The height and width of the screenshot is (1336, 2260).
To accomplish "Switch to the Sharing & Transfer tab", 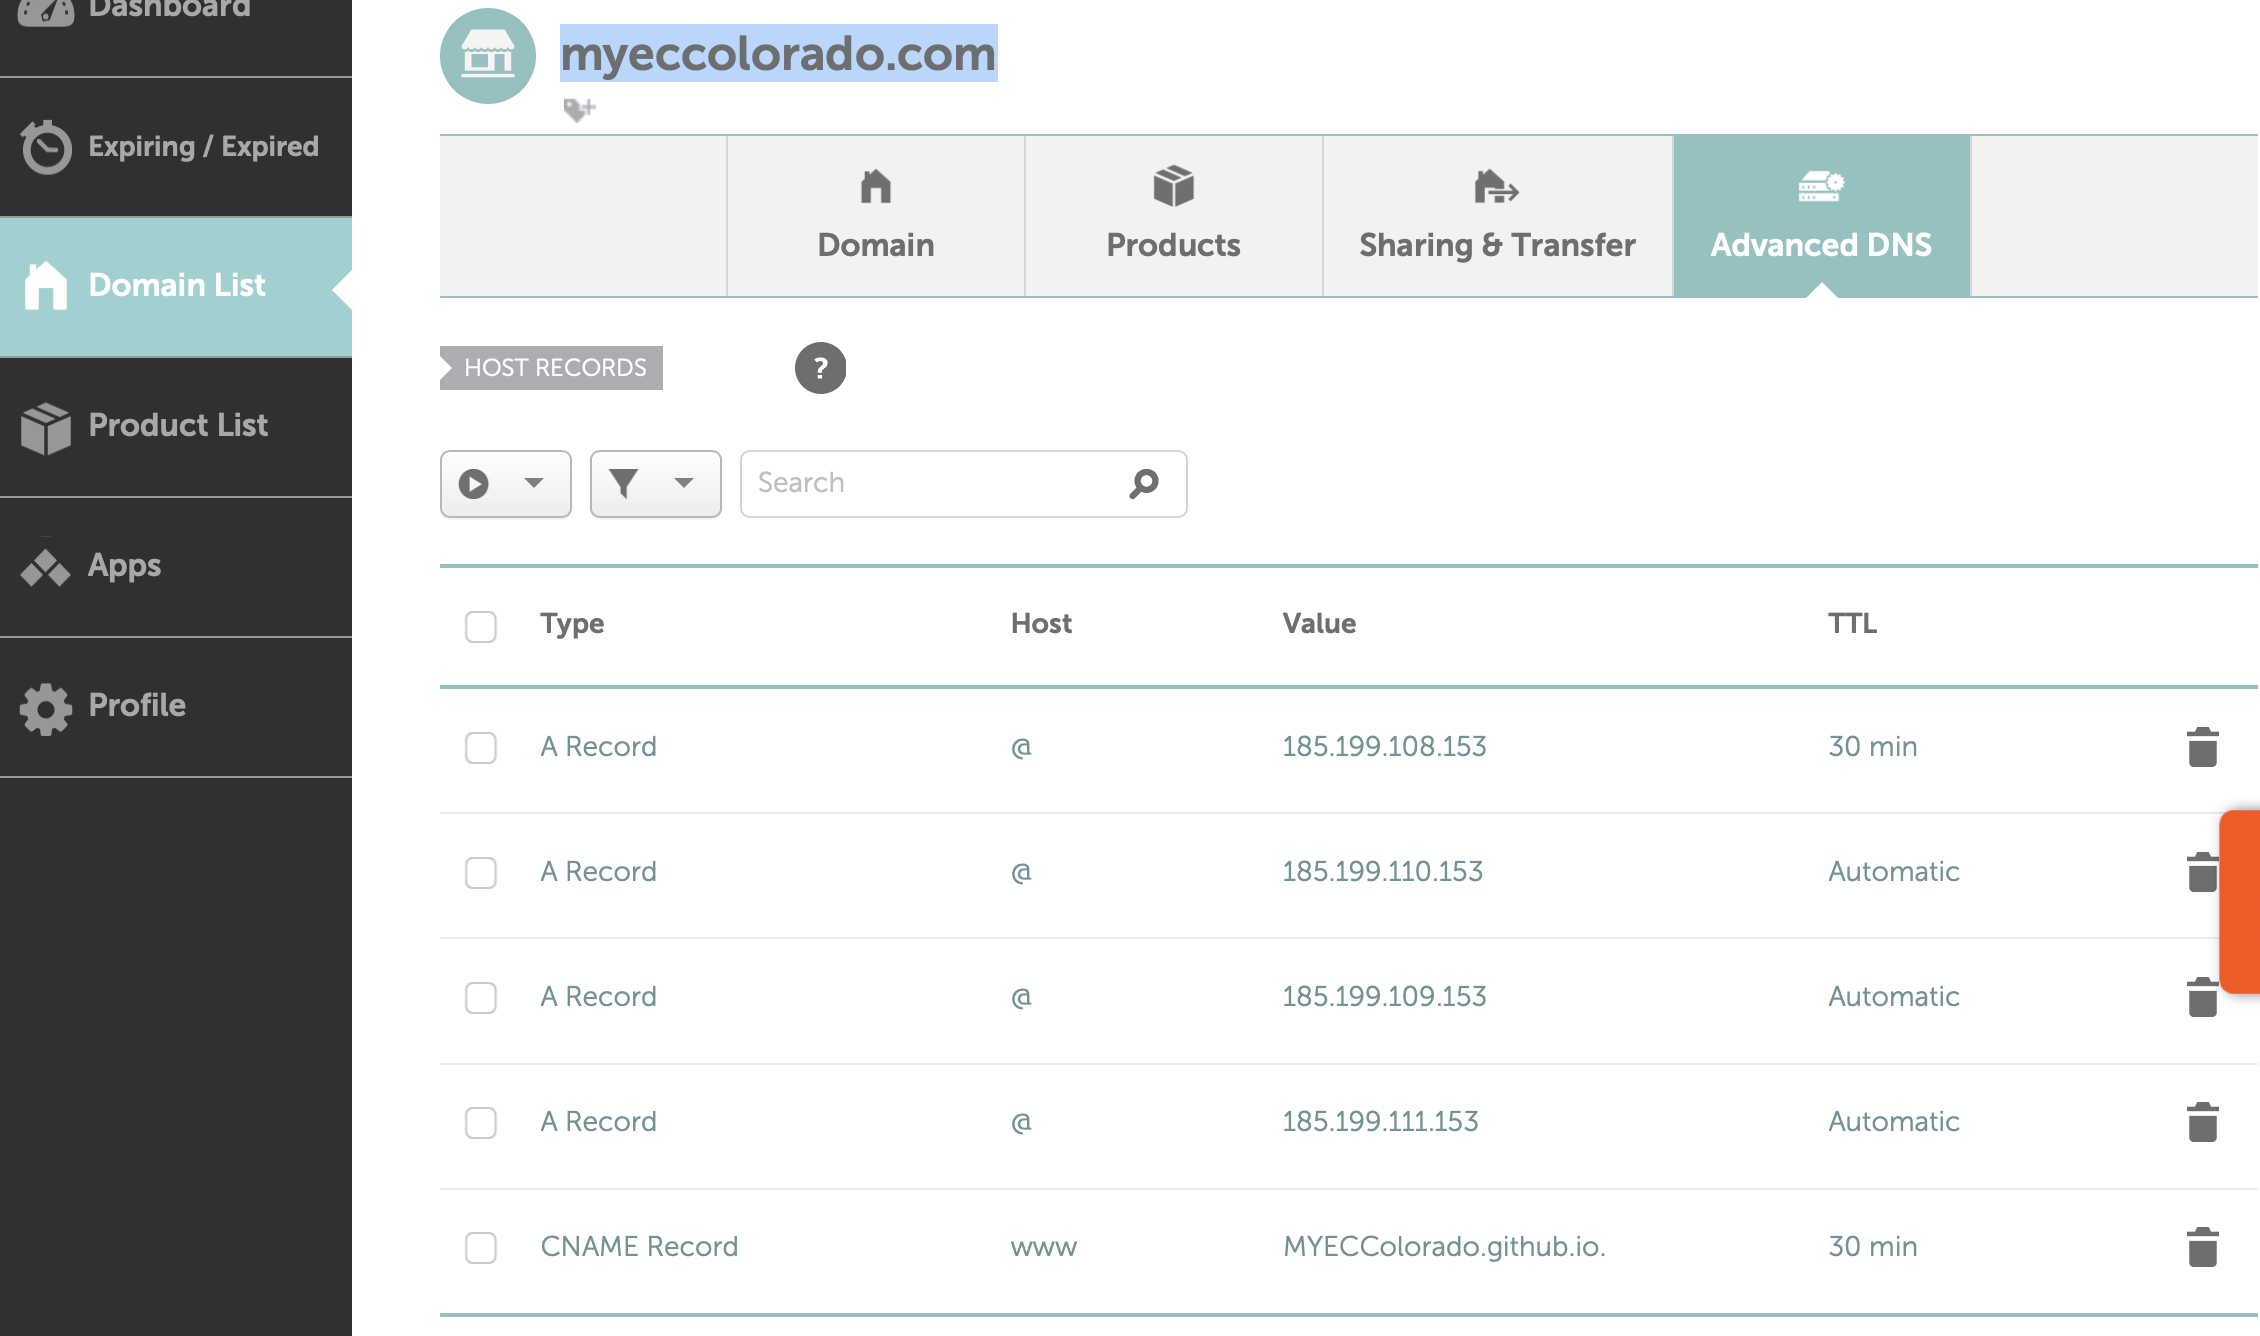I will pos(1497,217).
